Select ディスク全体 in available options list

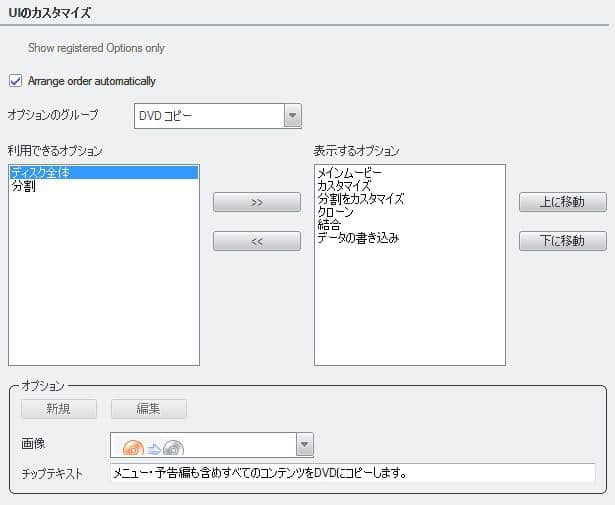pyautogui.click(x=104, y=173)
